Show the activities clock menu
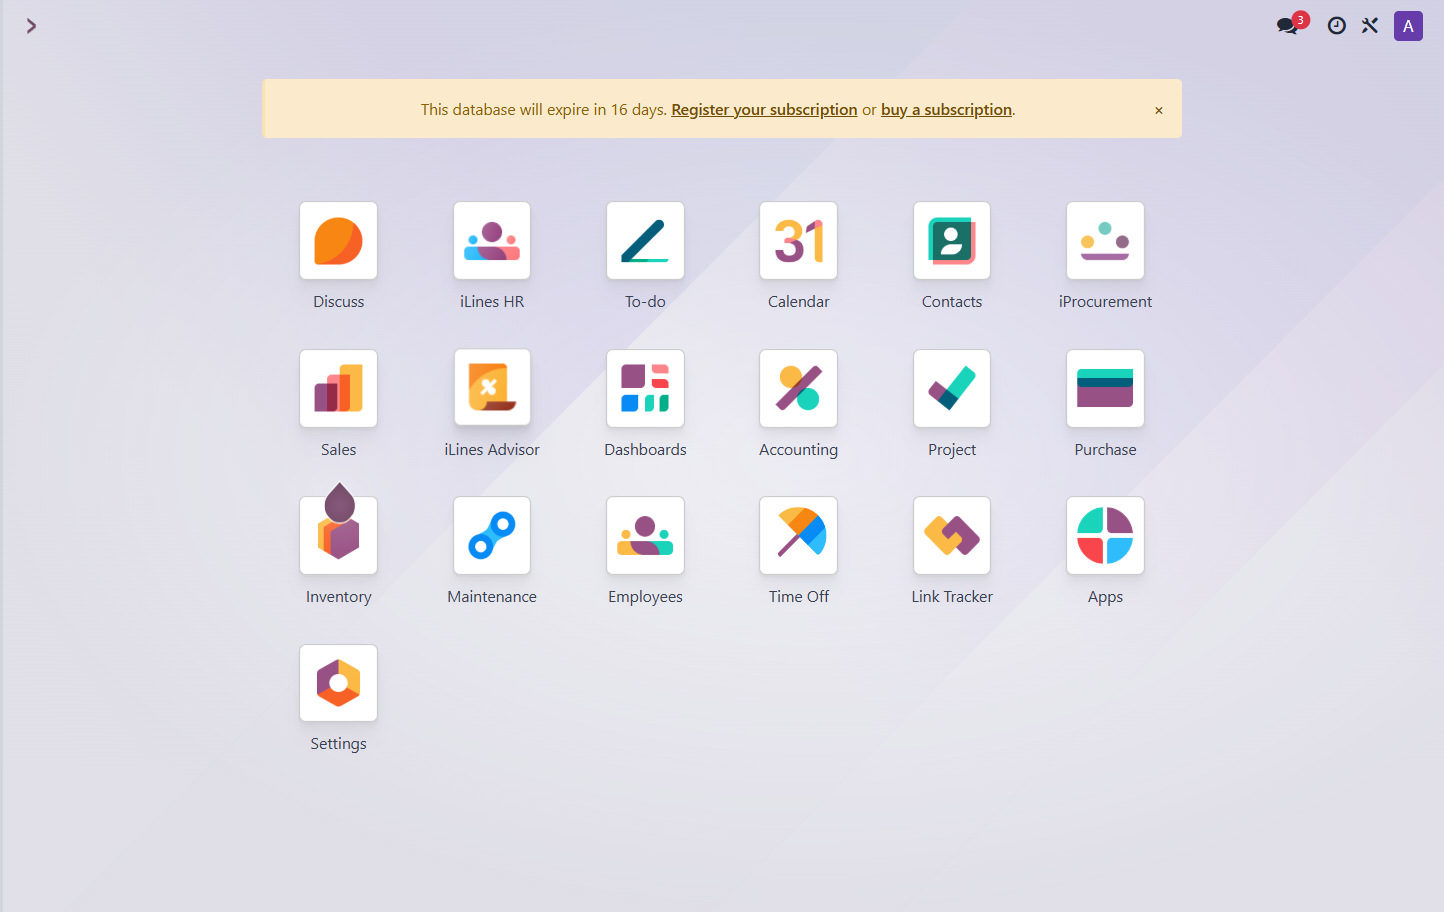The width and height of the screenshot is (1444, 912). [x=1336, y=26]
